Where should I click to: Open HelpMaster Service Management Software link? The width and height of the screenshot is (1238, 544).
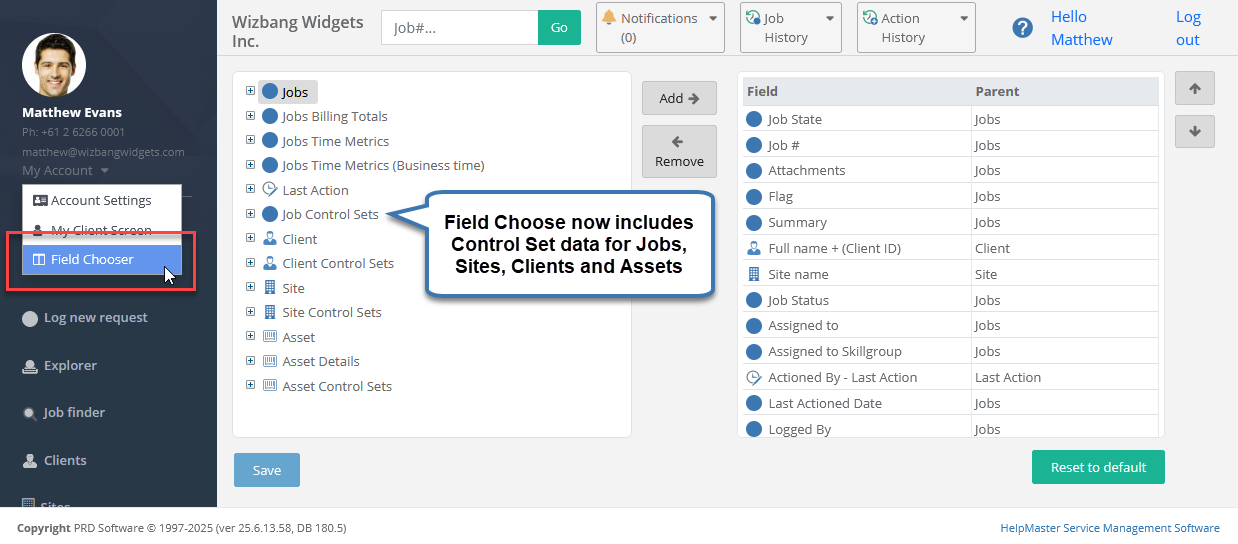[x=1110, y=528]
